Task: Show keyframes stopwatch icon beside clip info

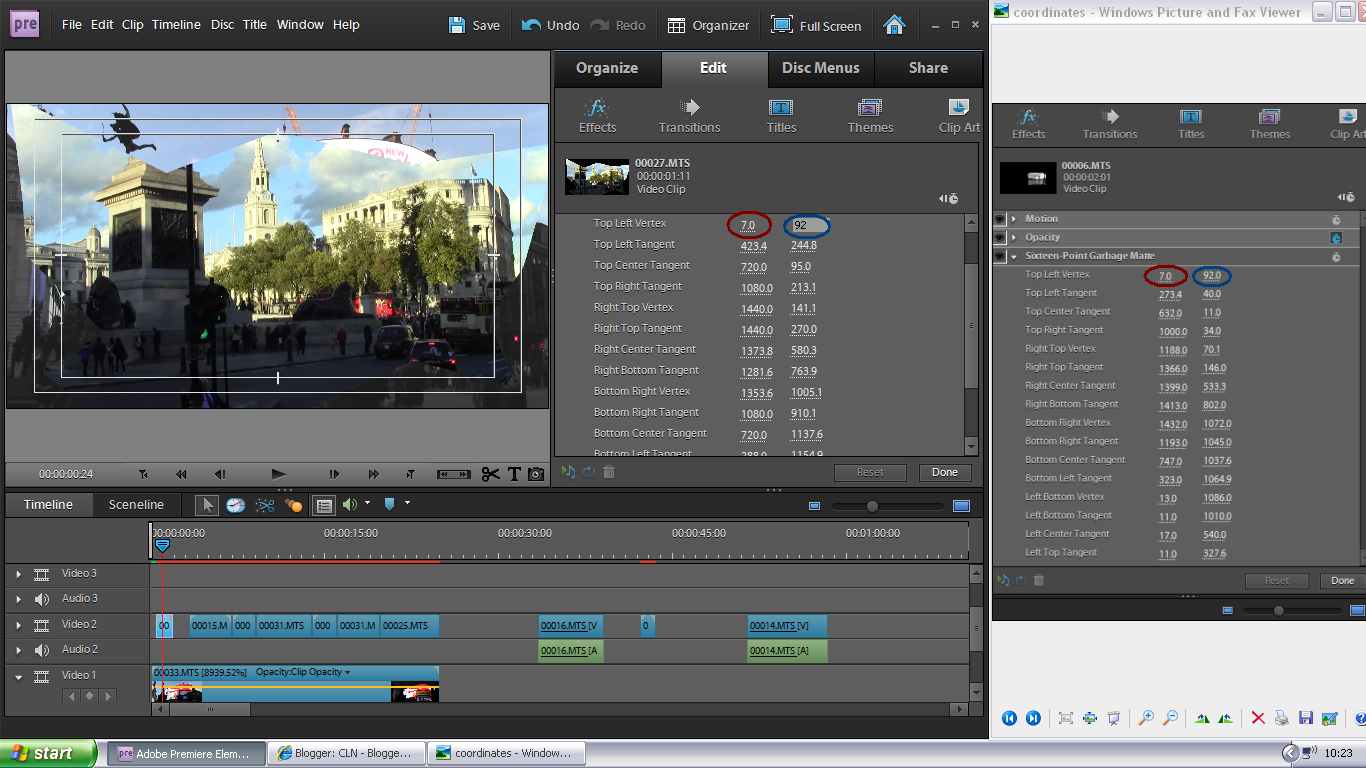Action: click(x=949, y=199)
